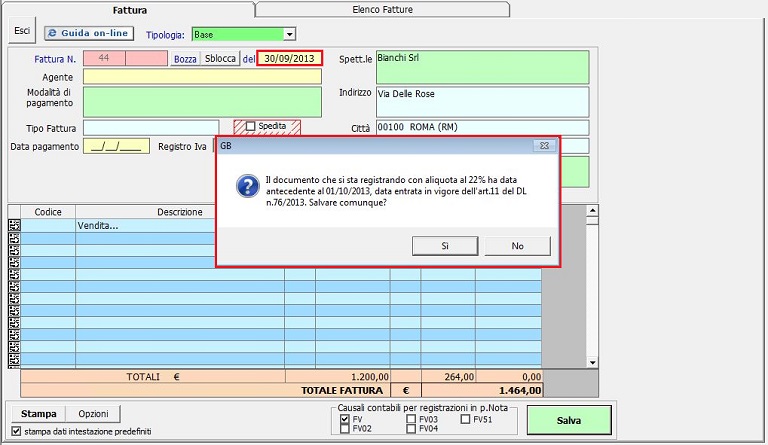
Task: Tick the FV02 causale checkbox
Action: click(345, 429)
